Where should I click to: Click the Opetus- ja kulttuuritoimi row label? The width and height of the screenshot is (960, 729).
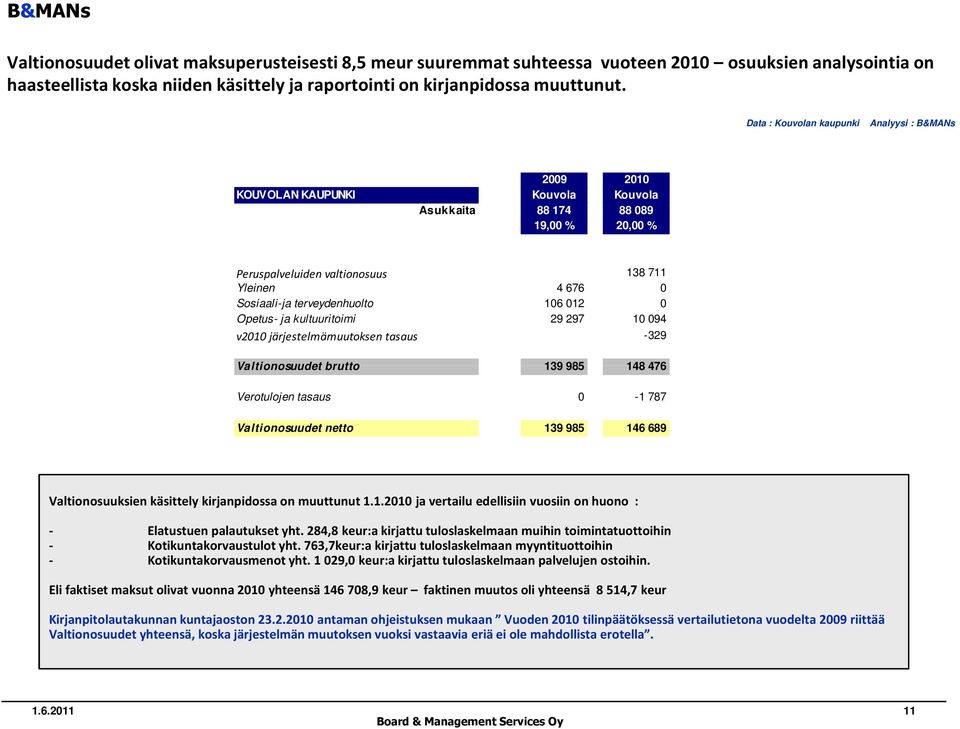click(296, 319)
